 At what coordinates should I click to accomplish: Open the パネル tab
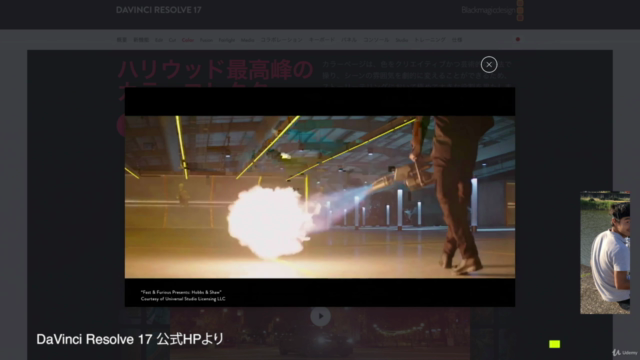point(349,40)
